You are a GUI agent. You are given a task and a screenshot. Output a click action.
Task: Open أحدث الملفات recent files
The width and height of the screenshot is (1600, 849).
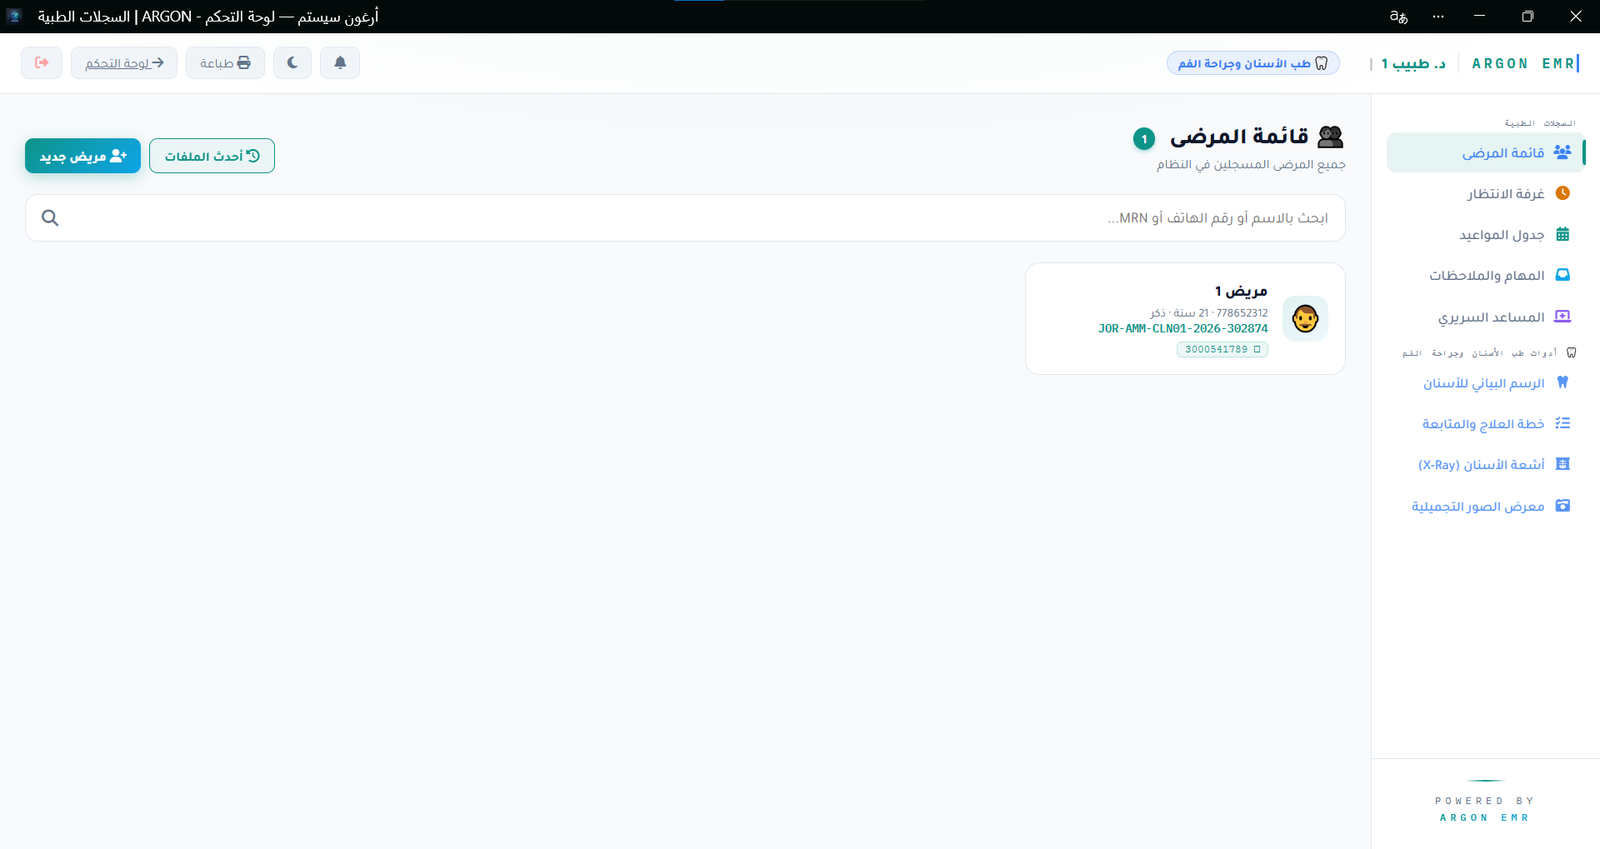pos(212,156)
